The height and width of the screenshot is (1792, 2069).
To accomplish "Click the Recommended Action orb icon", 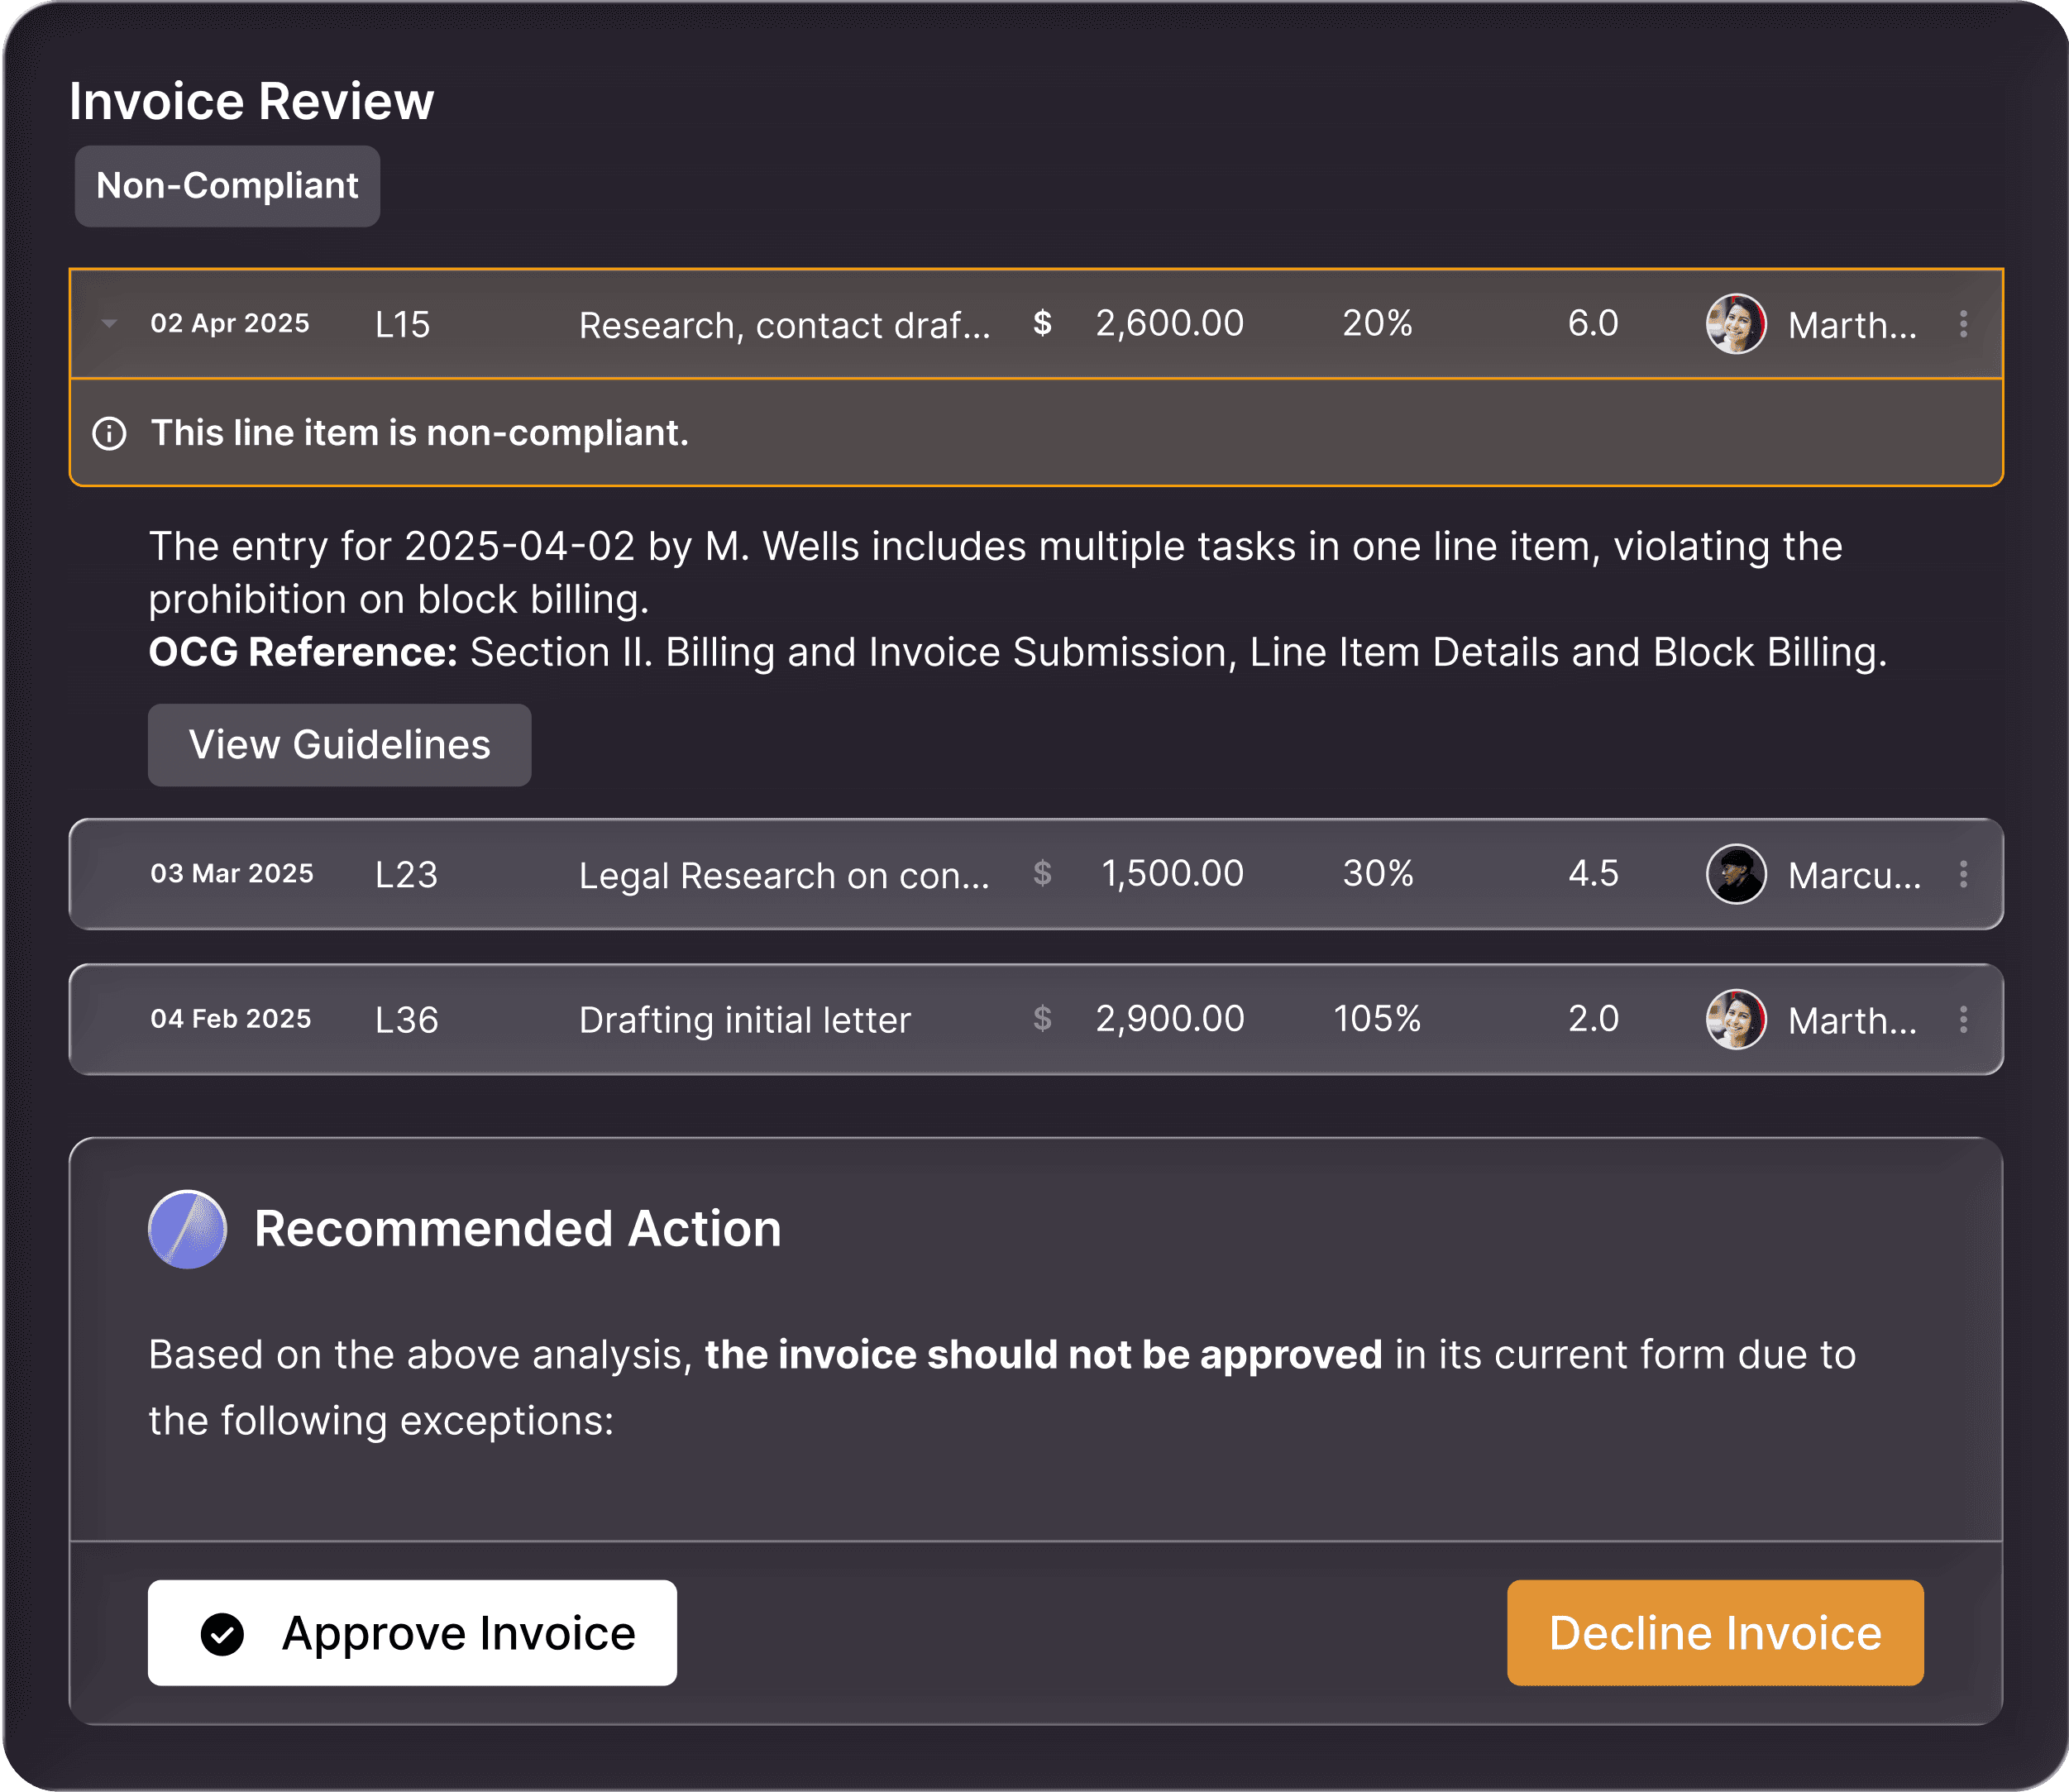I will coord(187,1229).
